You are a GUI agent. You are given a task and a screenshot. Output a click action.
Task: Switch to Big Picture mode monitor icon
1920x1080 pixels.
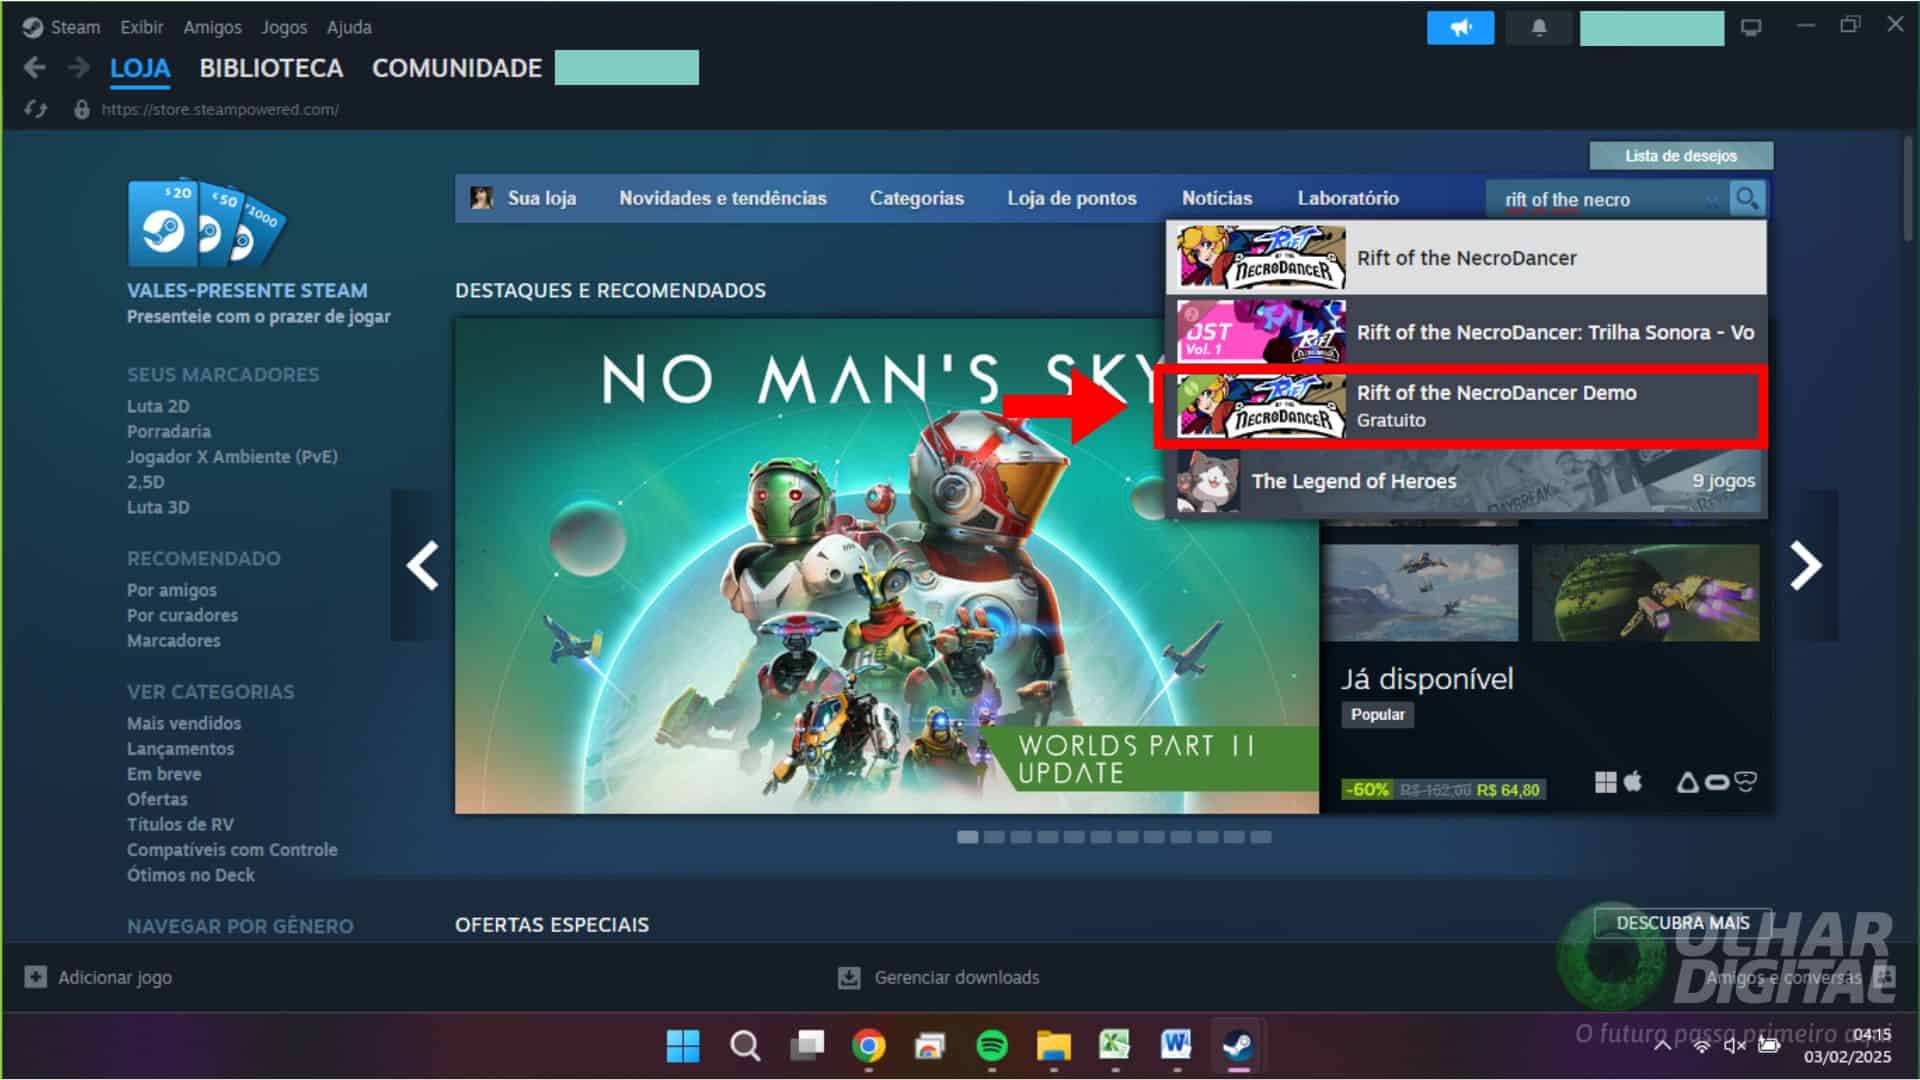1751,28
